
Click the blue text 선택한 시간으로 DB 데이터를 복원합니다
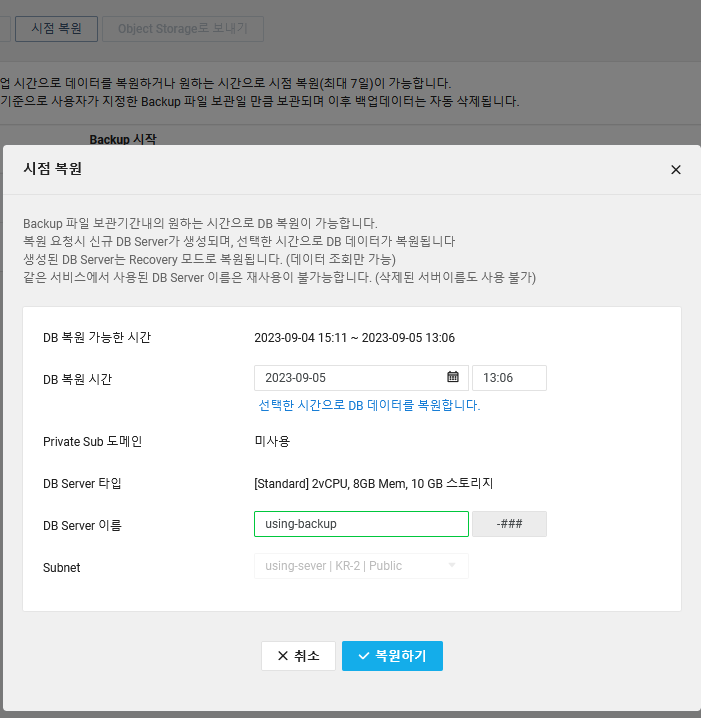(x=369, y=405)
